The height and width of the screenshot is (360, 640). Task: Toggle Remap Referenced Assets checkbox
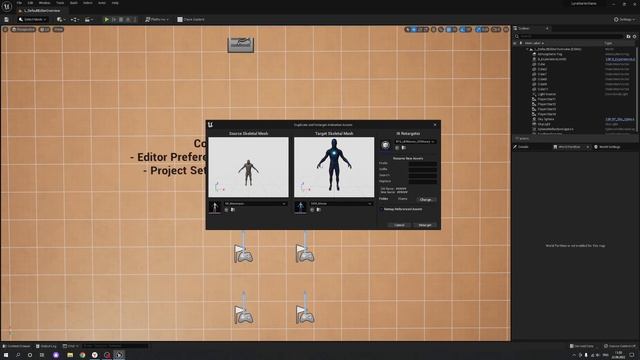click(x=382, y=209)
